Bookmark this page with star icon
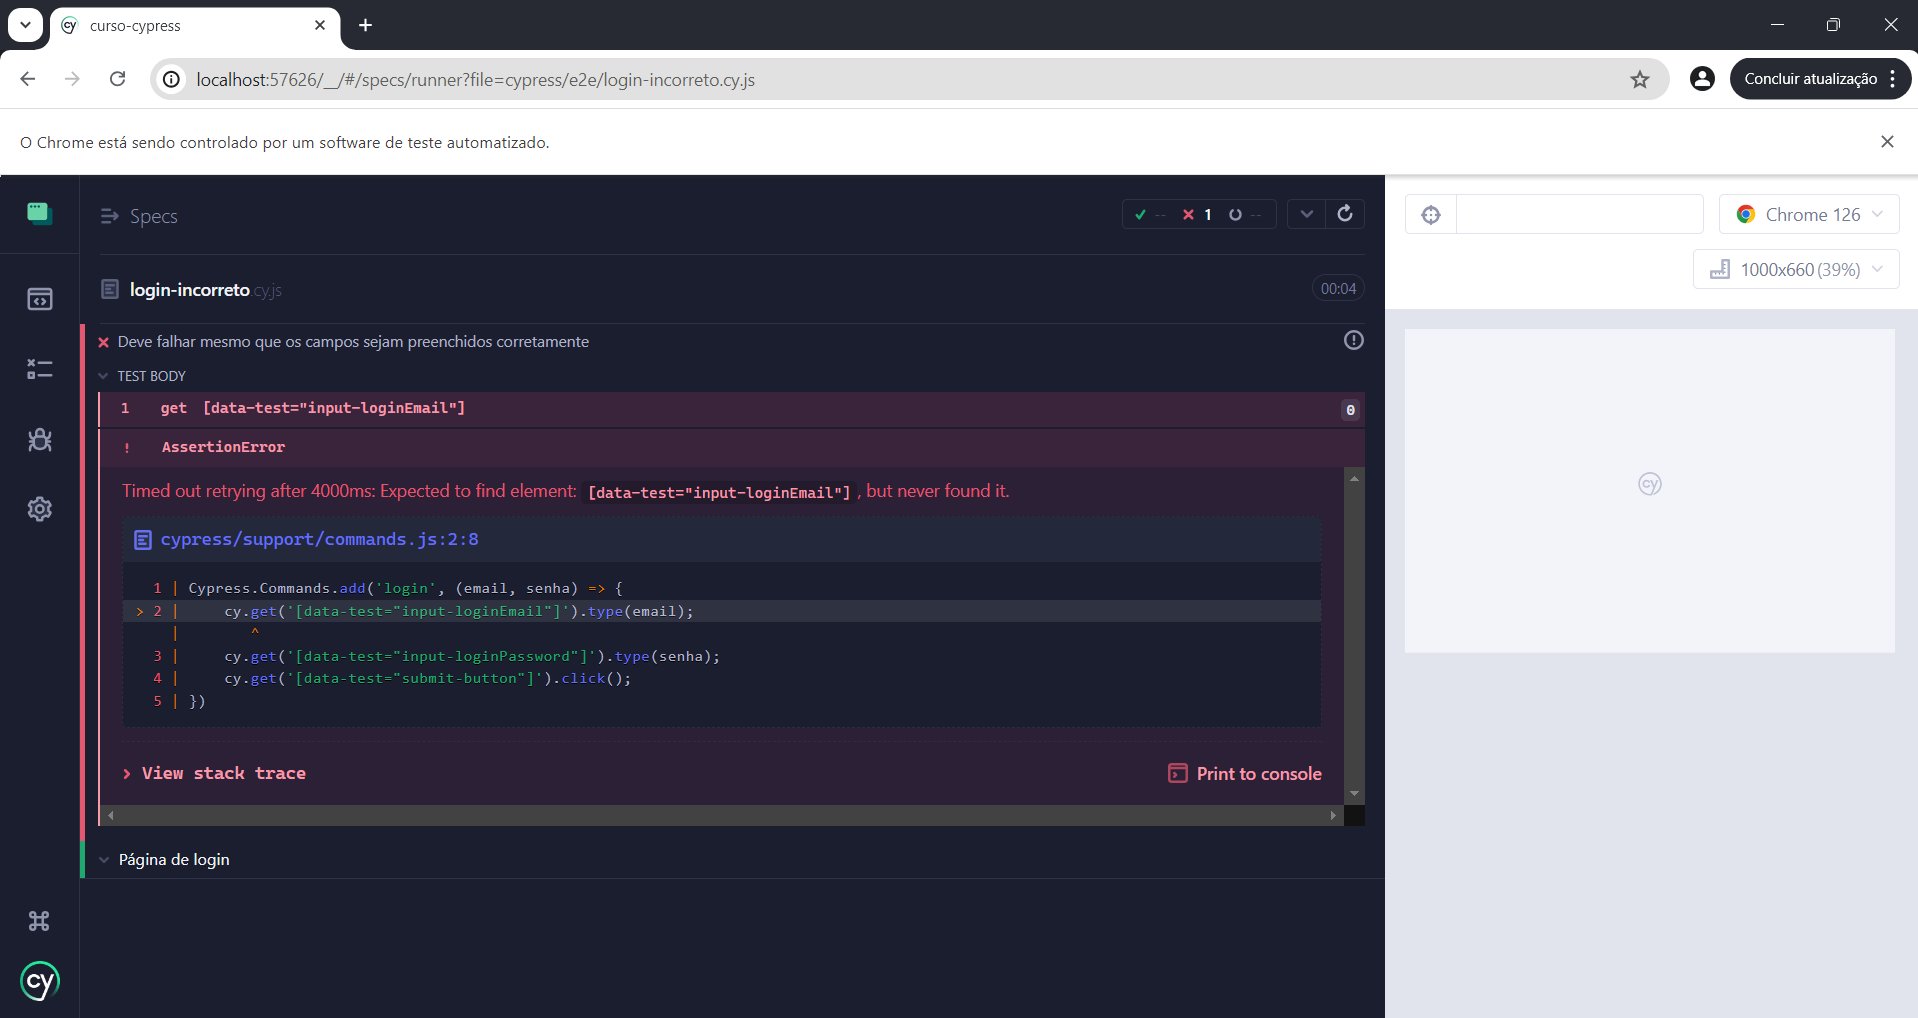The height and width of the screenshot is (1018, 1918). 1640,79
